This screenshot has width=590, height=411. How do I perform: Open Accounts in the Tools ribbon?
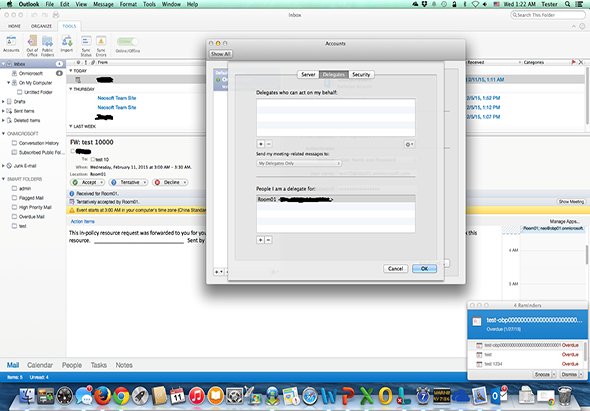[x=11, y=44]
